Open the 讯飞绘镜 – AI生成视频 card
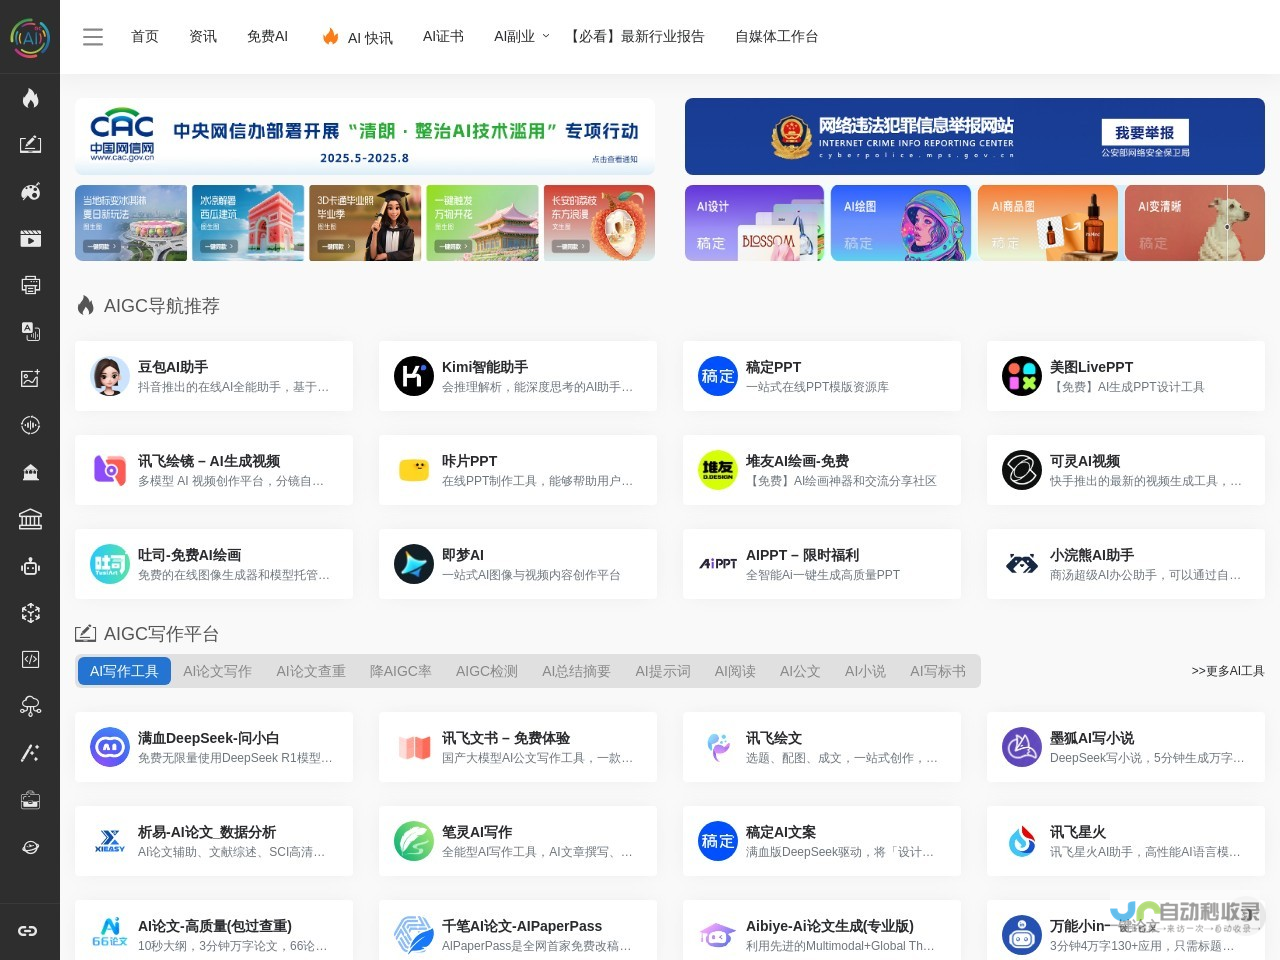The image size is (1280, 960). [214, 470]
